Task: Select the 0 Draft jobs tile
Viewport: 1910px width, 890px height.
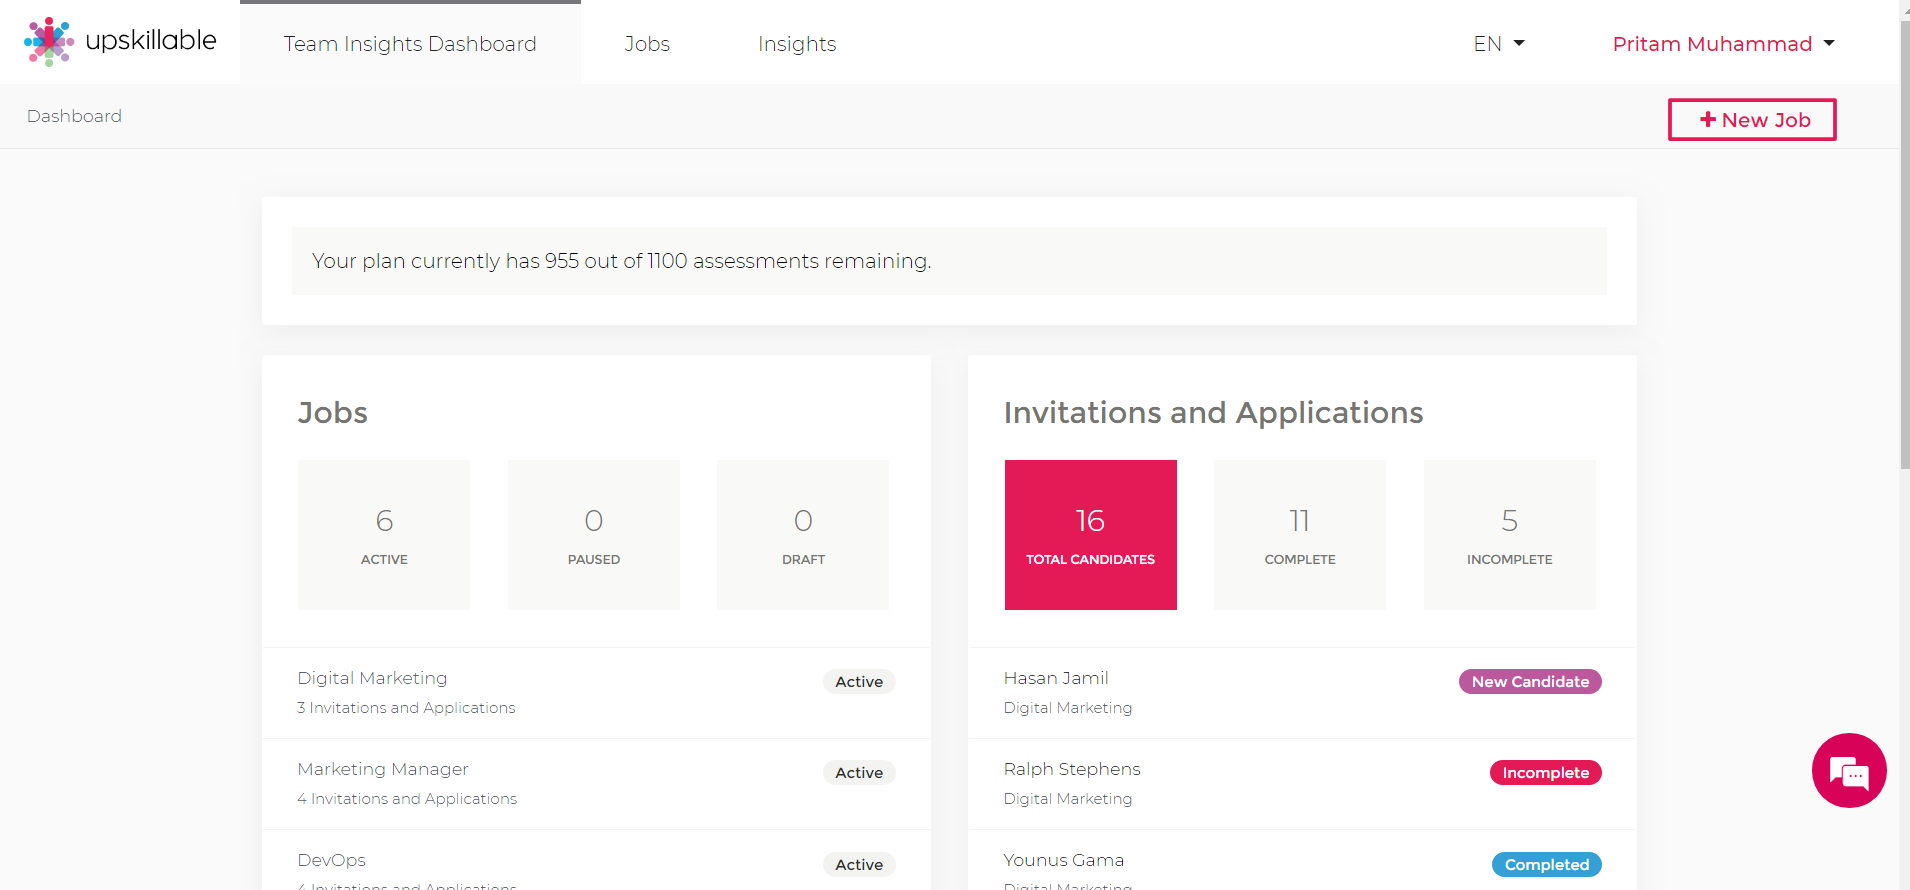Action: click(803, 535)
